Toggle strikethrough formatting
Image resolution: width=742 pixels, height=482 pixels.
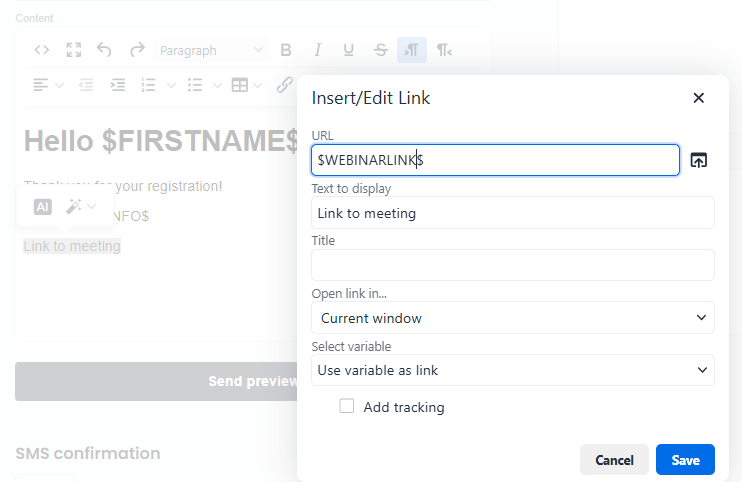(380, 50)
